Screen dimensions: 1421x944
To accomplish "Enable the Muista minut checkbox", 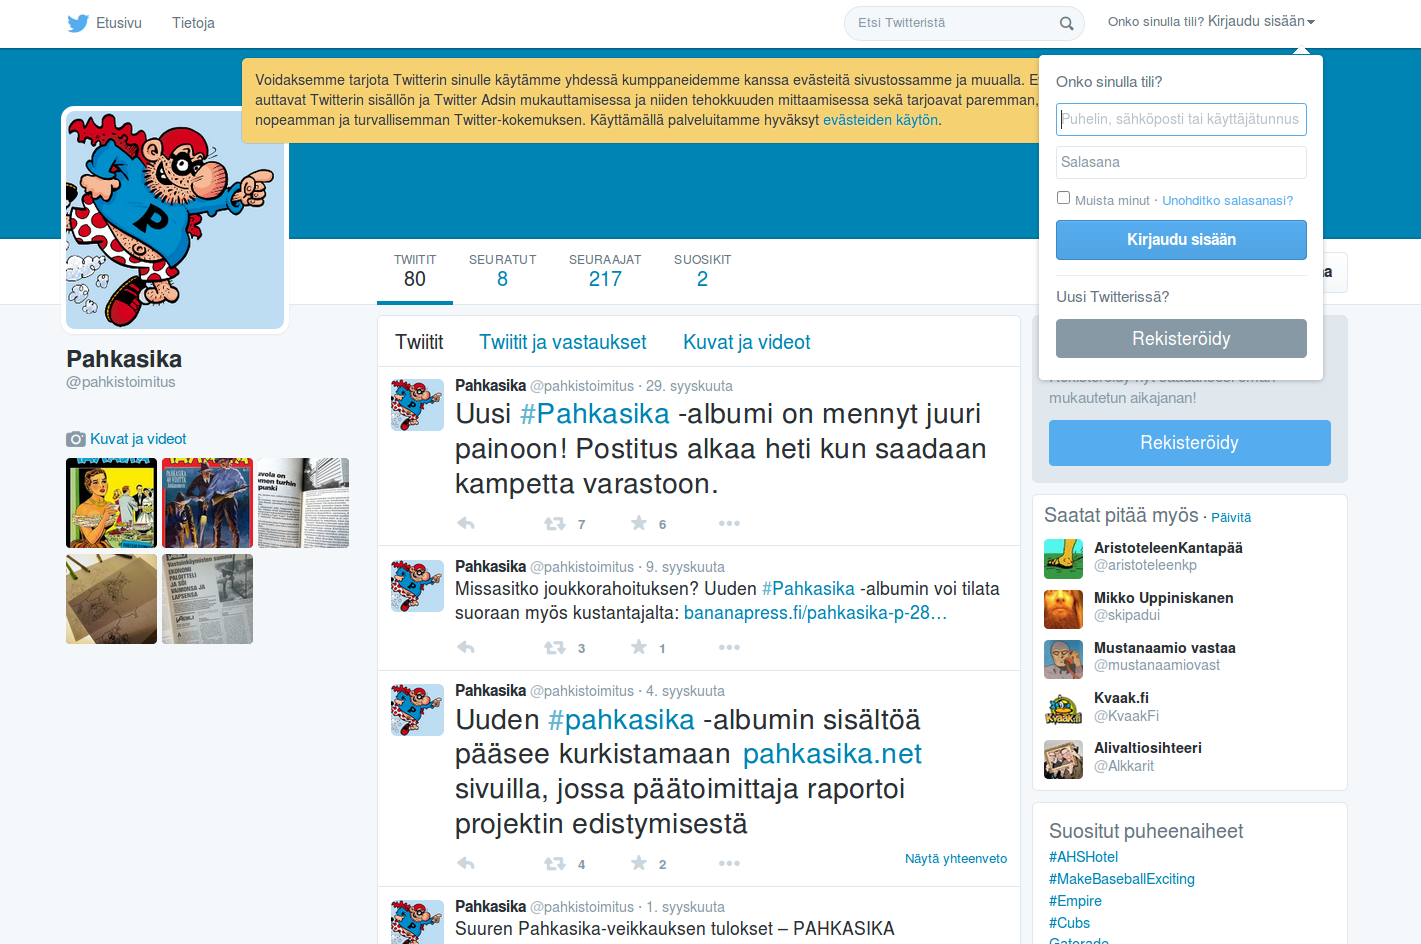I will [x=1064, y=198].
